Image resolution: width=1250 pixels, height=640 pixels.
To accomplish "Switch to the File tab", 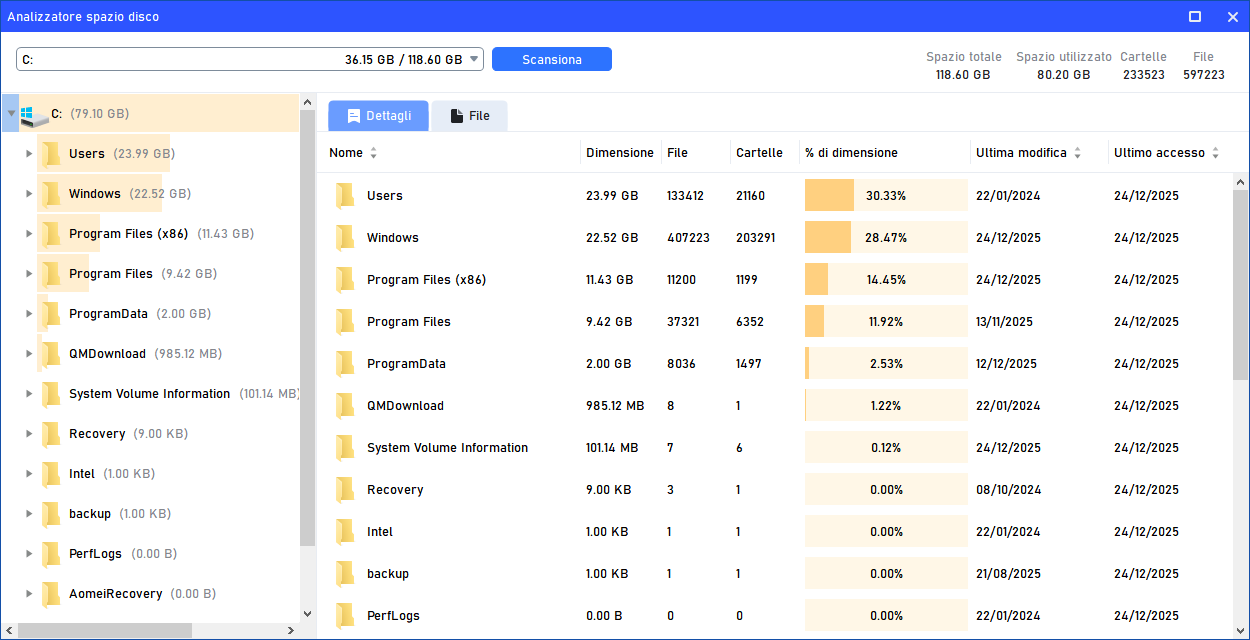I will click(469, 116).
